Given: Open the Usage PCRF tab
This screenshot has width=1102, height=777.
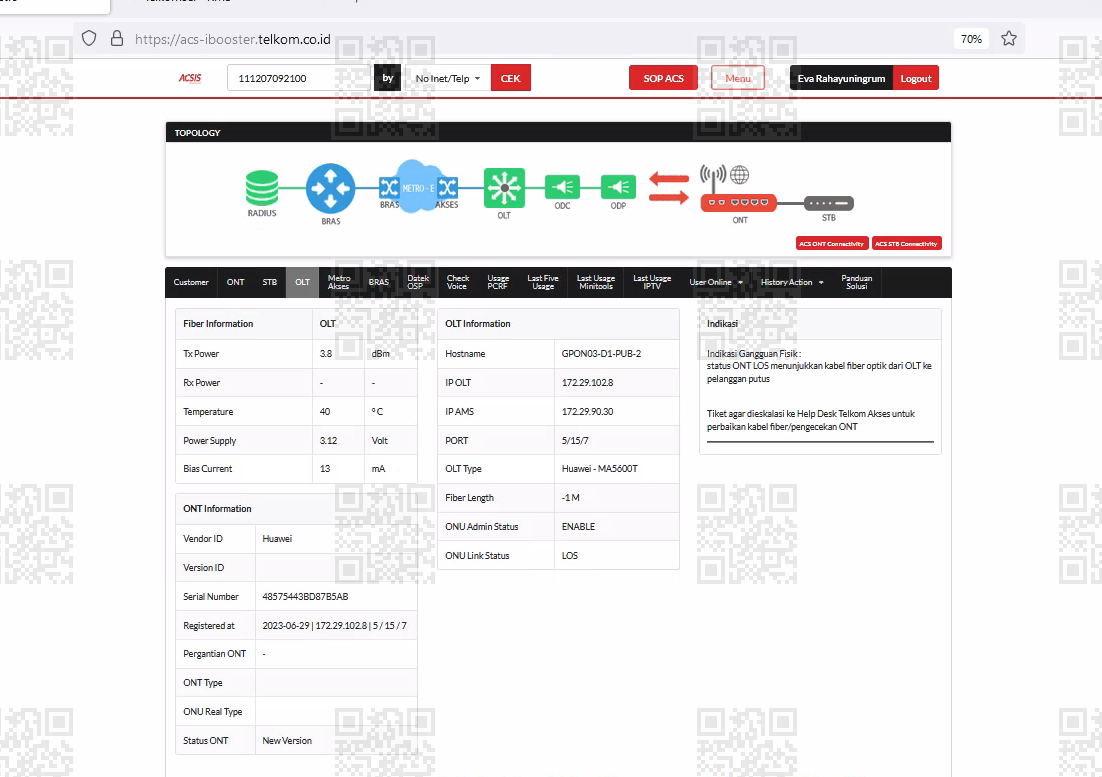Looking at the screenshot, I should click(498, 282).
